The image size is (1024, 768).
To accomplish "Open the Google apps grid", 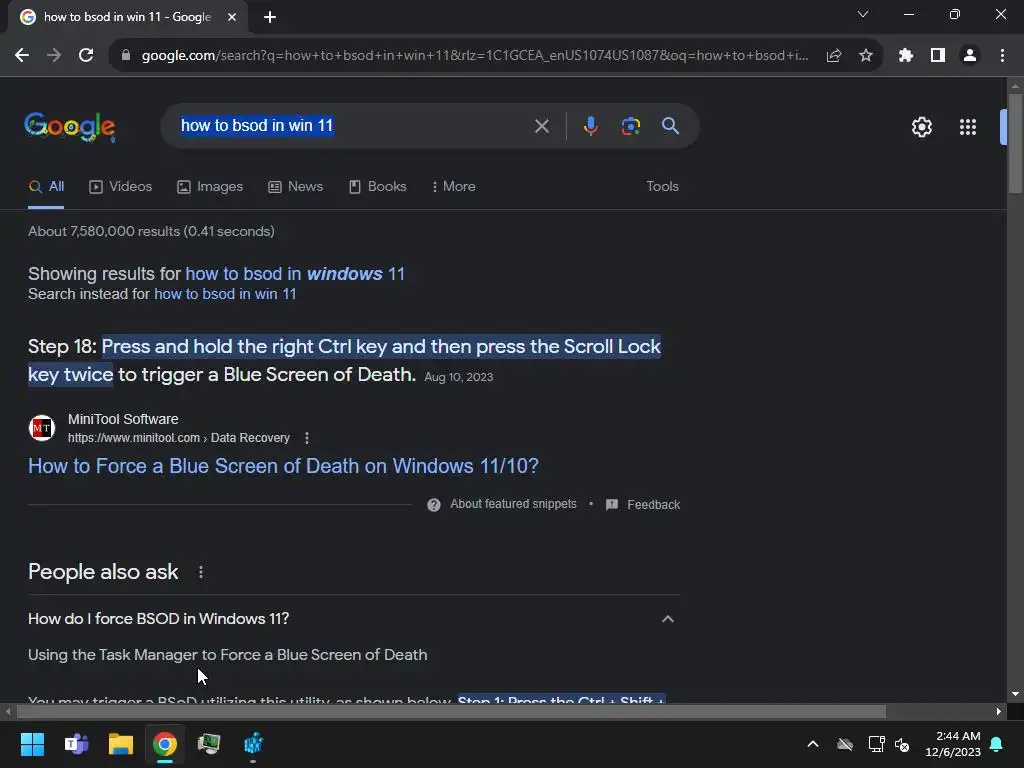I will coord(968,127).
